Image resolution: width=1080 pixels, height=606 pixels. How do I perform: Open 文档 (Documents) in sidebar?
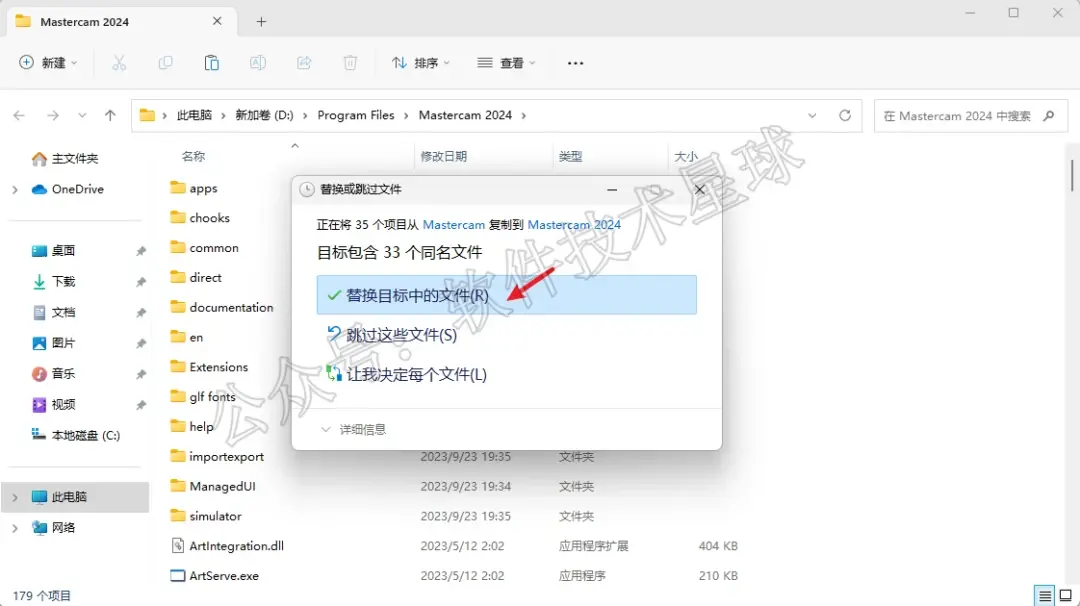point(63,312)
